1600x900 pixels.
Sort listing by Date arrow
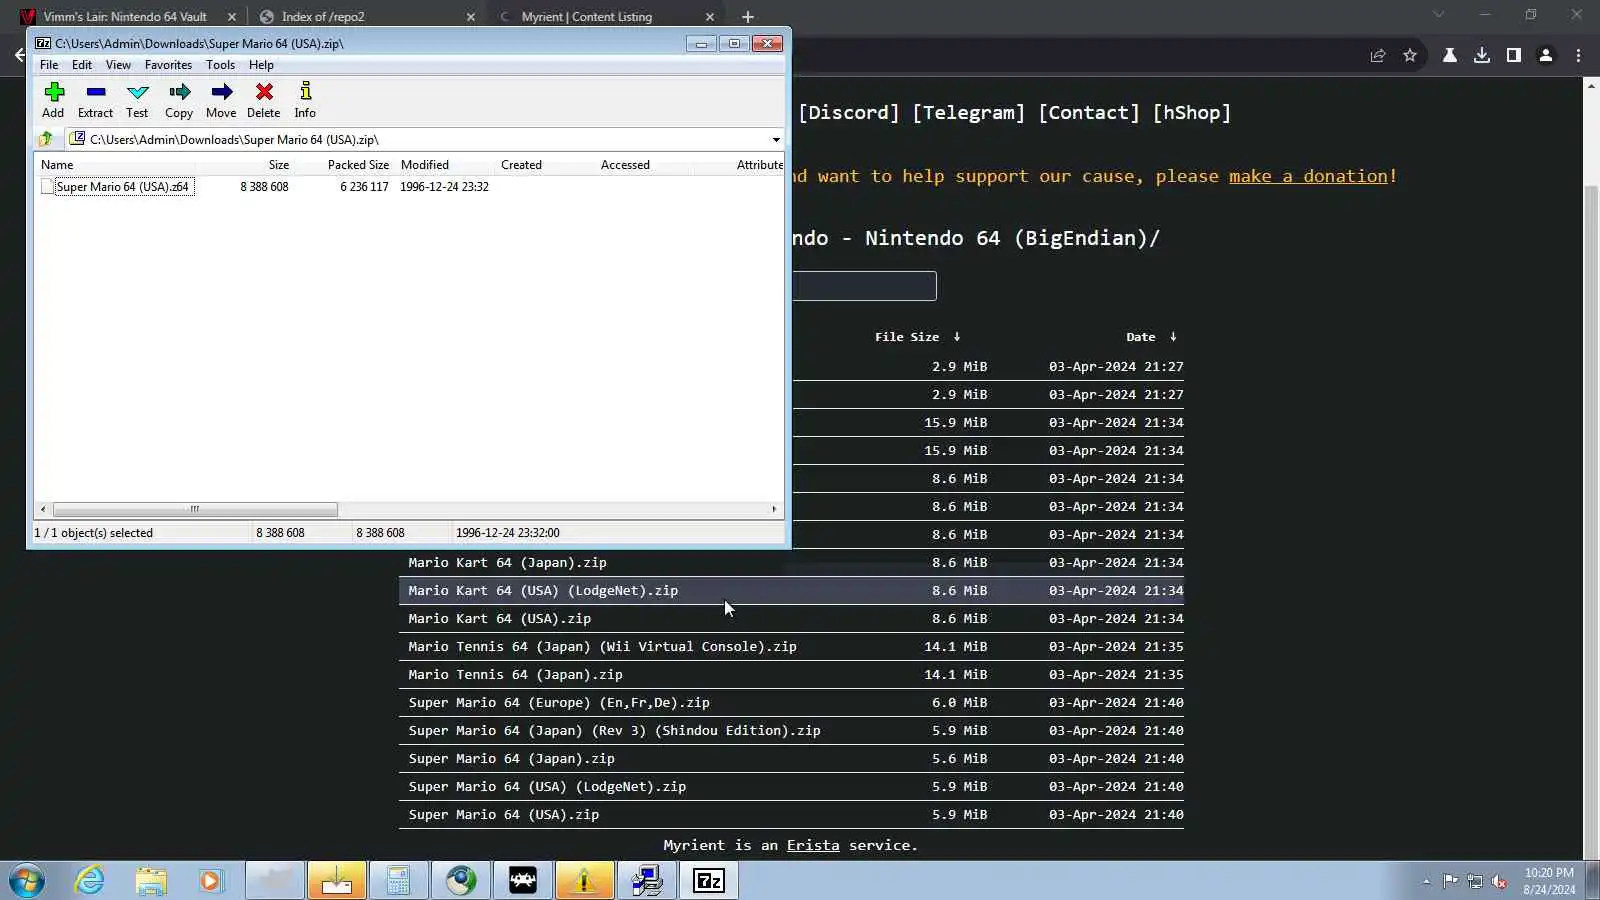point(1173,337)
